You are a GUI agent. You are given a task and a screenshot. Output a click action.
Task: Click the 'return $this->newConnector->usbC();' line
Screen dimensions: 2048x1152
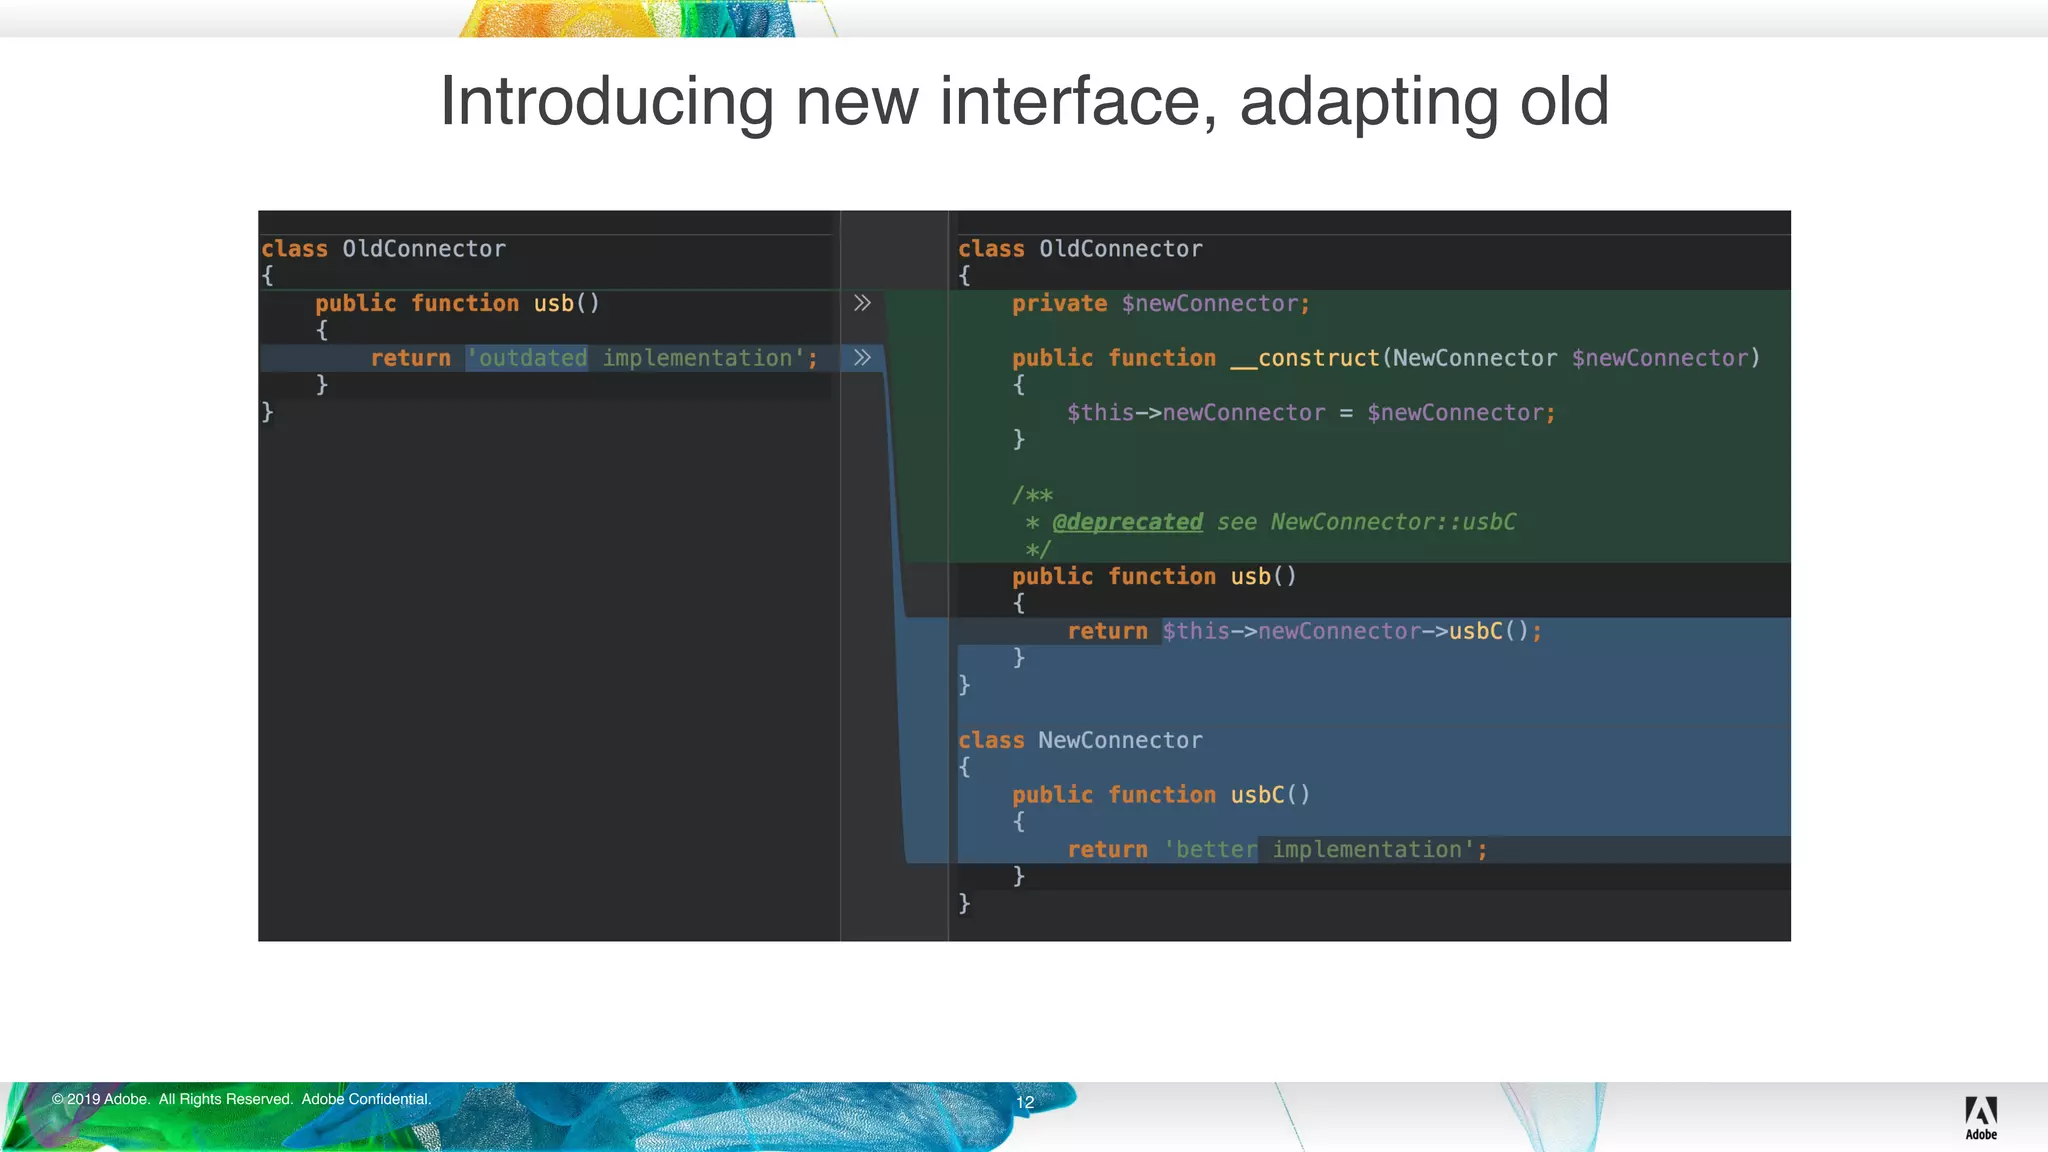[x=1304, y=631]
